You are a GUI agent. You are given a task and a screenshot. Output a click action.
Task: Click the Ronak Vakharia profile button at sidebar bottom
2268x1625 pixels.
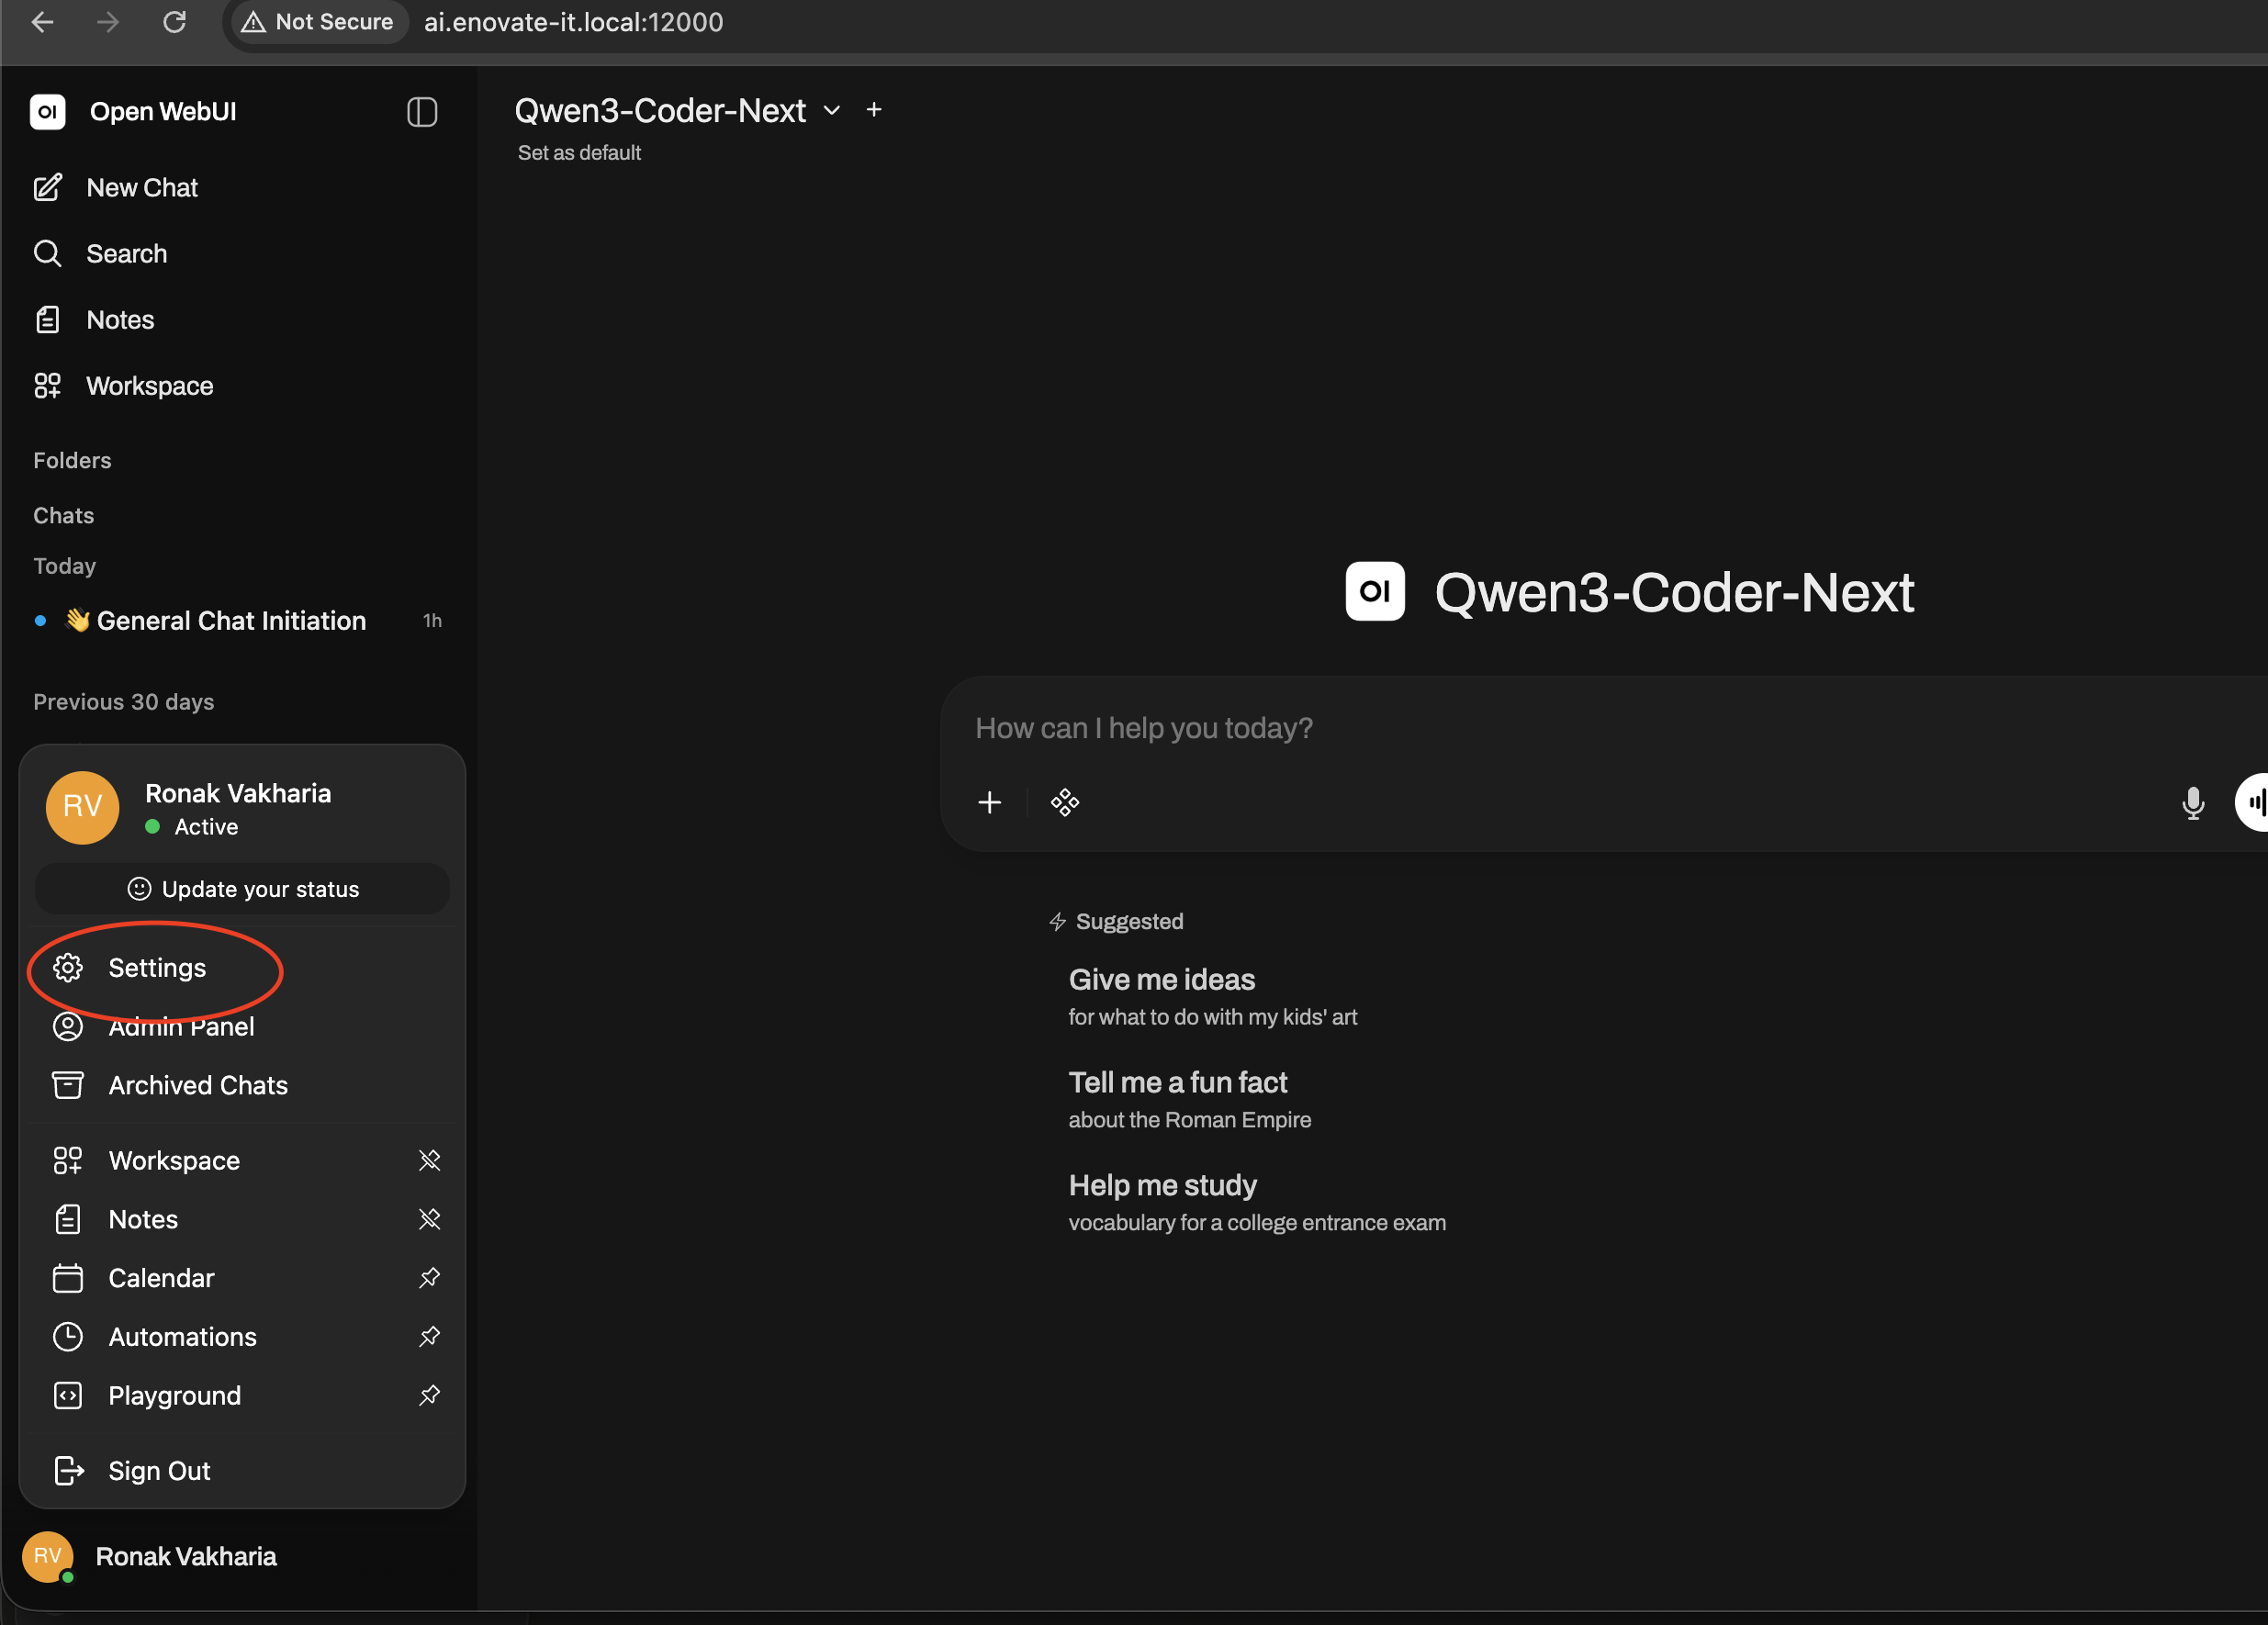(x=238, y=1556)
